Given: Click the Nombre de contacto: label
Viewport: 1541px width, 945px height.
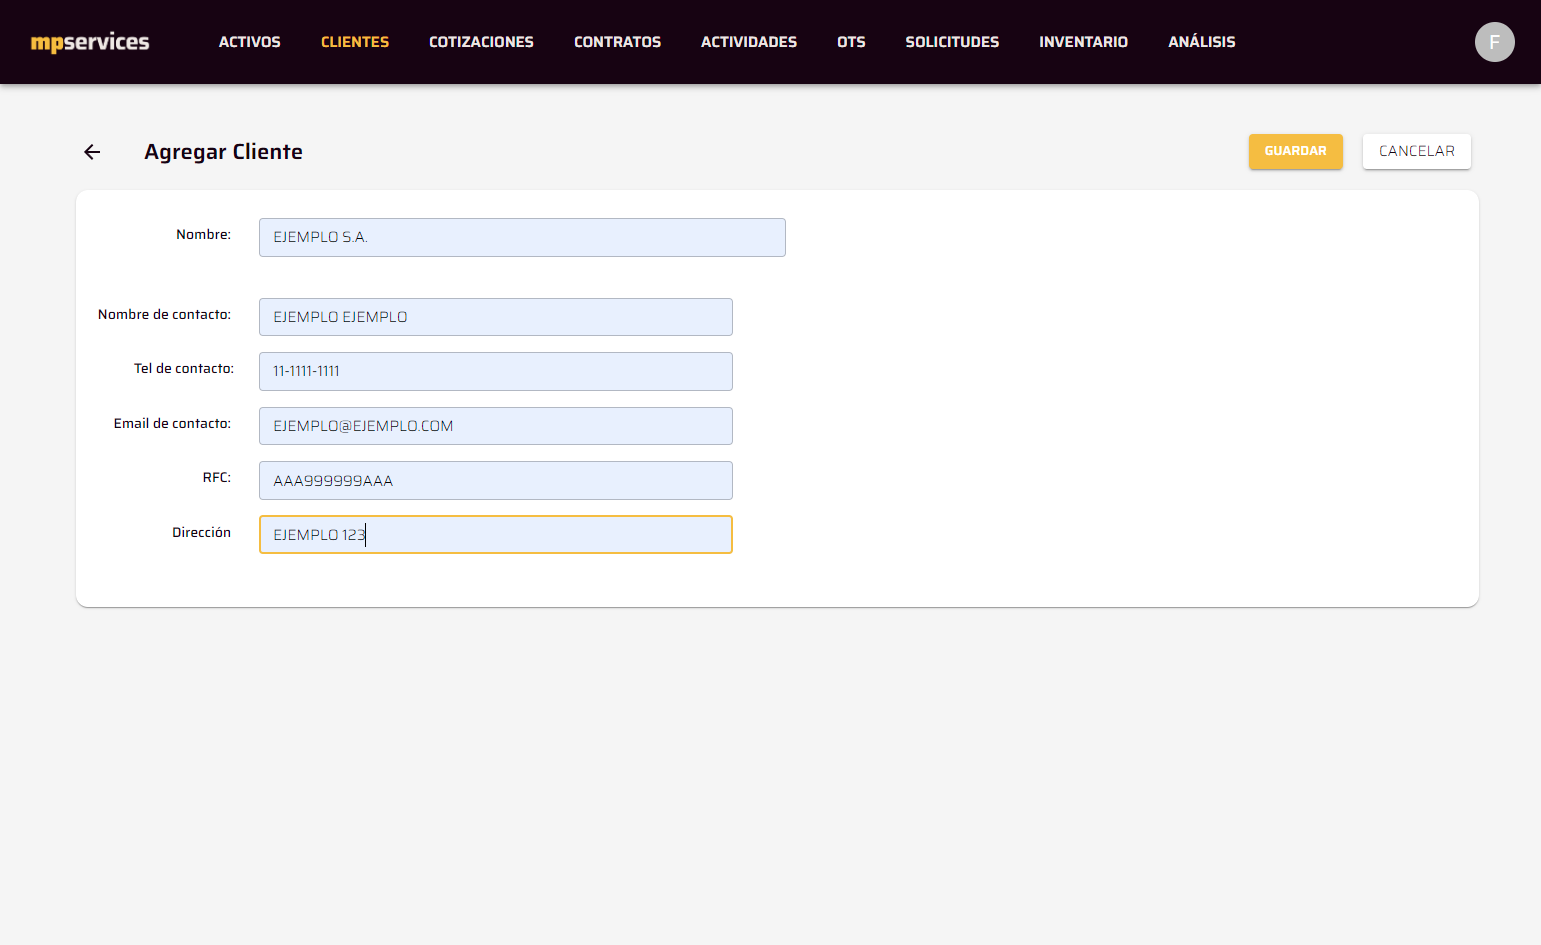Looking at the screenshot, I should point(164,315).
